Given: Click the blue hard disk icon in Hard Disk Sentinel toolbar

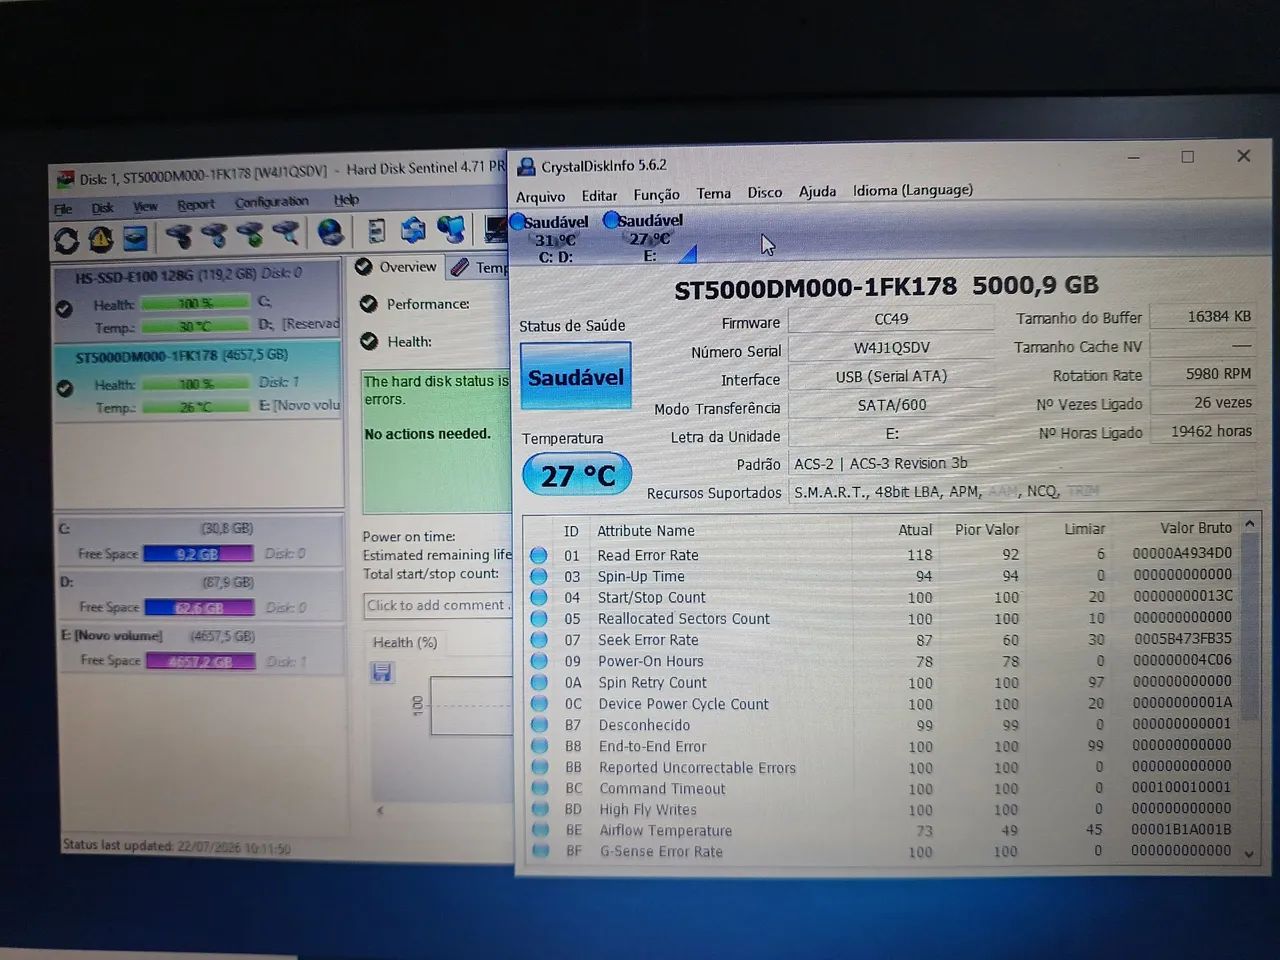Looking at the screenshot, I should pyautogui.click(x=135, y=238).
